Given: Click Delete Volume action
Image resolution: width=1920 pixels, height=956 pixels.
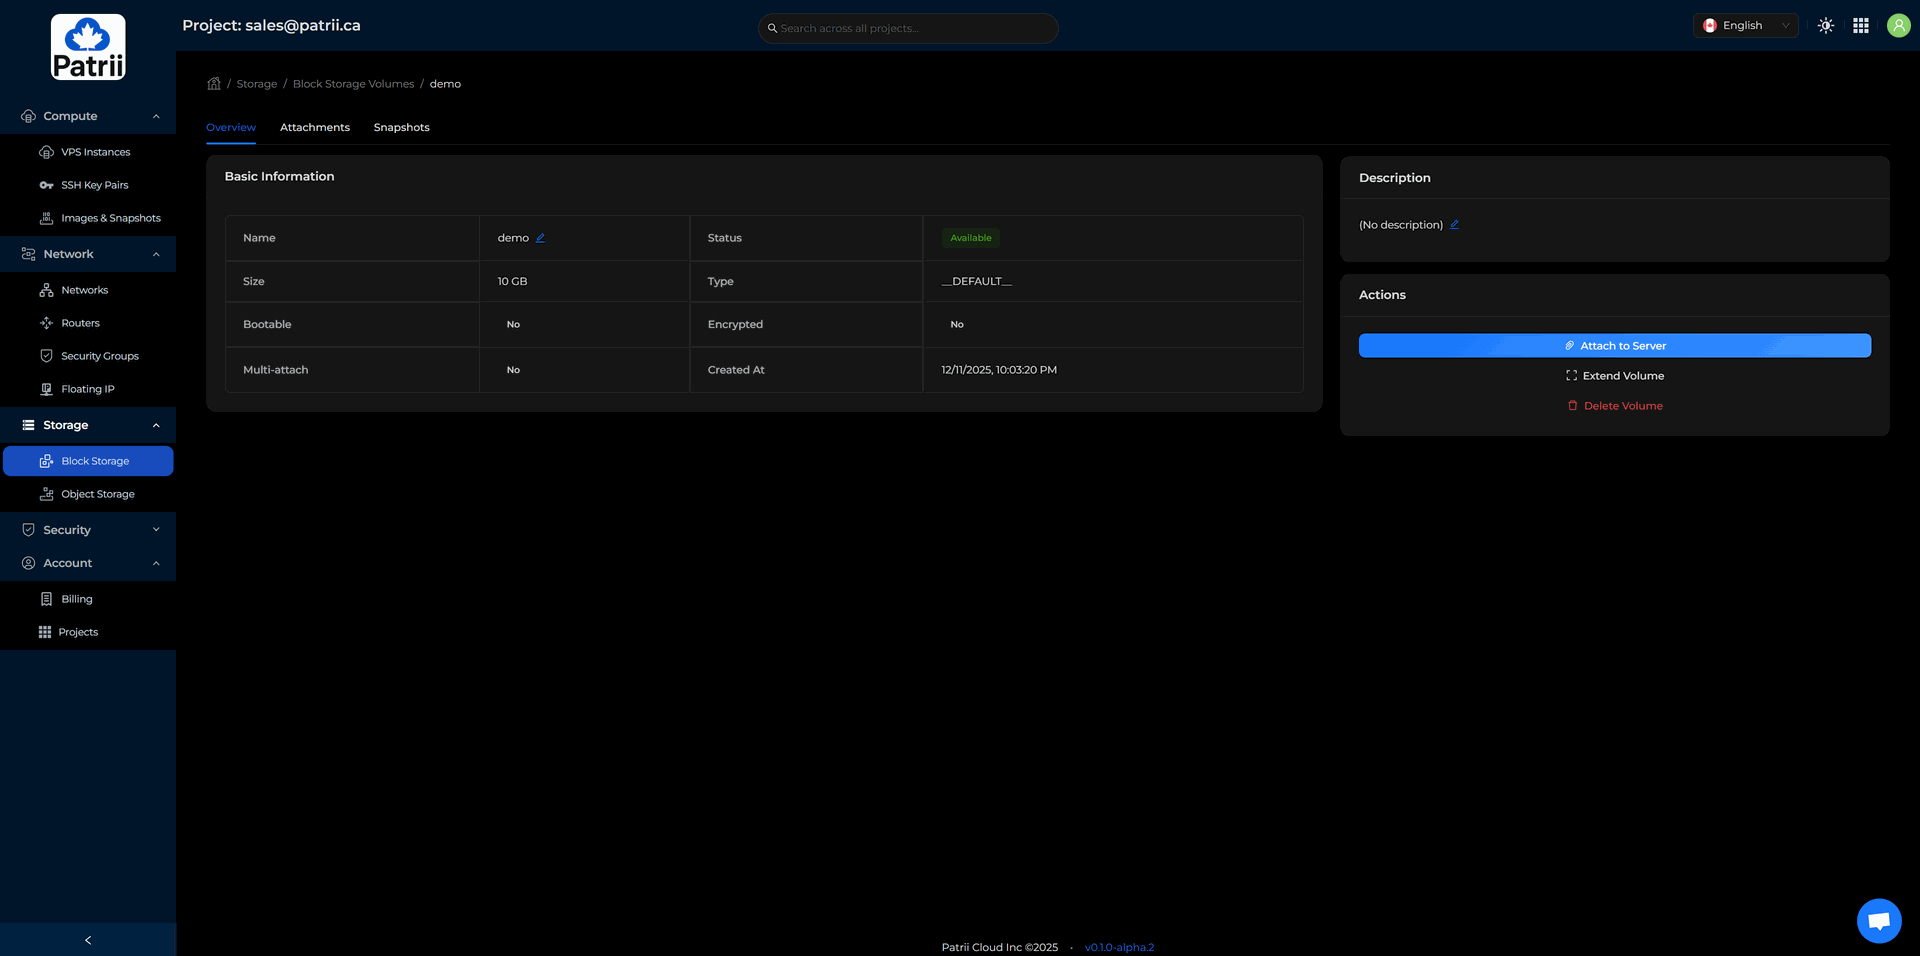Looking at the screenshot, I should click(1614, 406).
